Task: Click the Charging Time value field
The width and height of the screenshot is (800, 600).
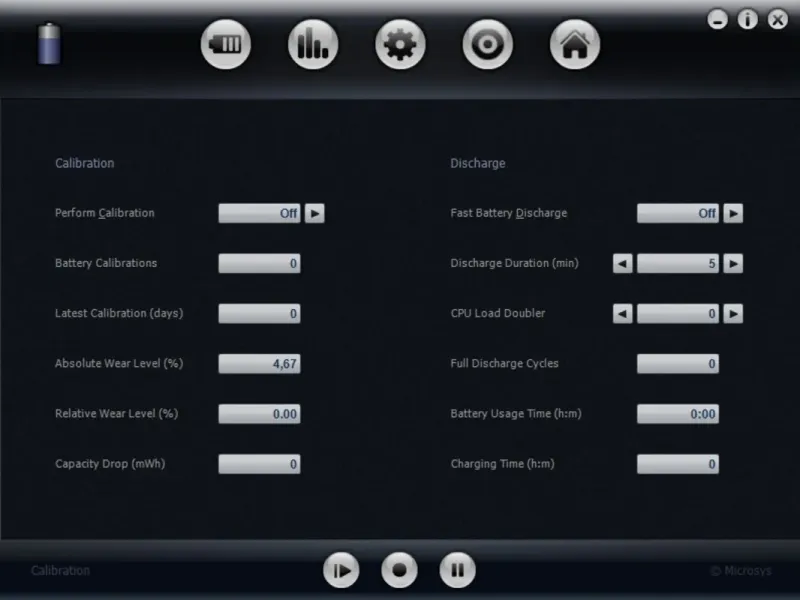Action: click(x=678, y=464)
